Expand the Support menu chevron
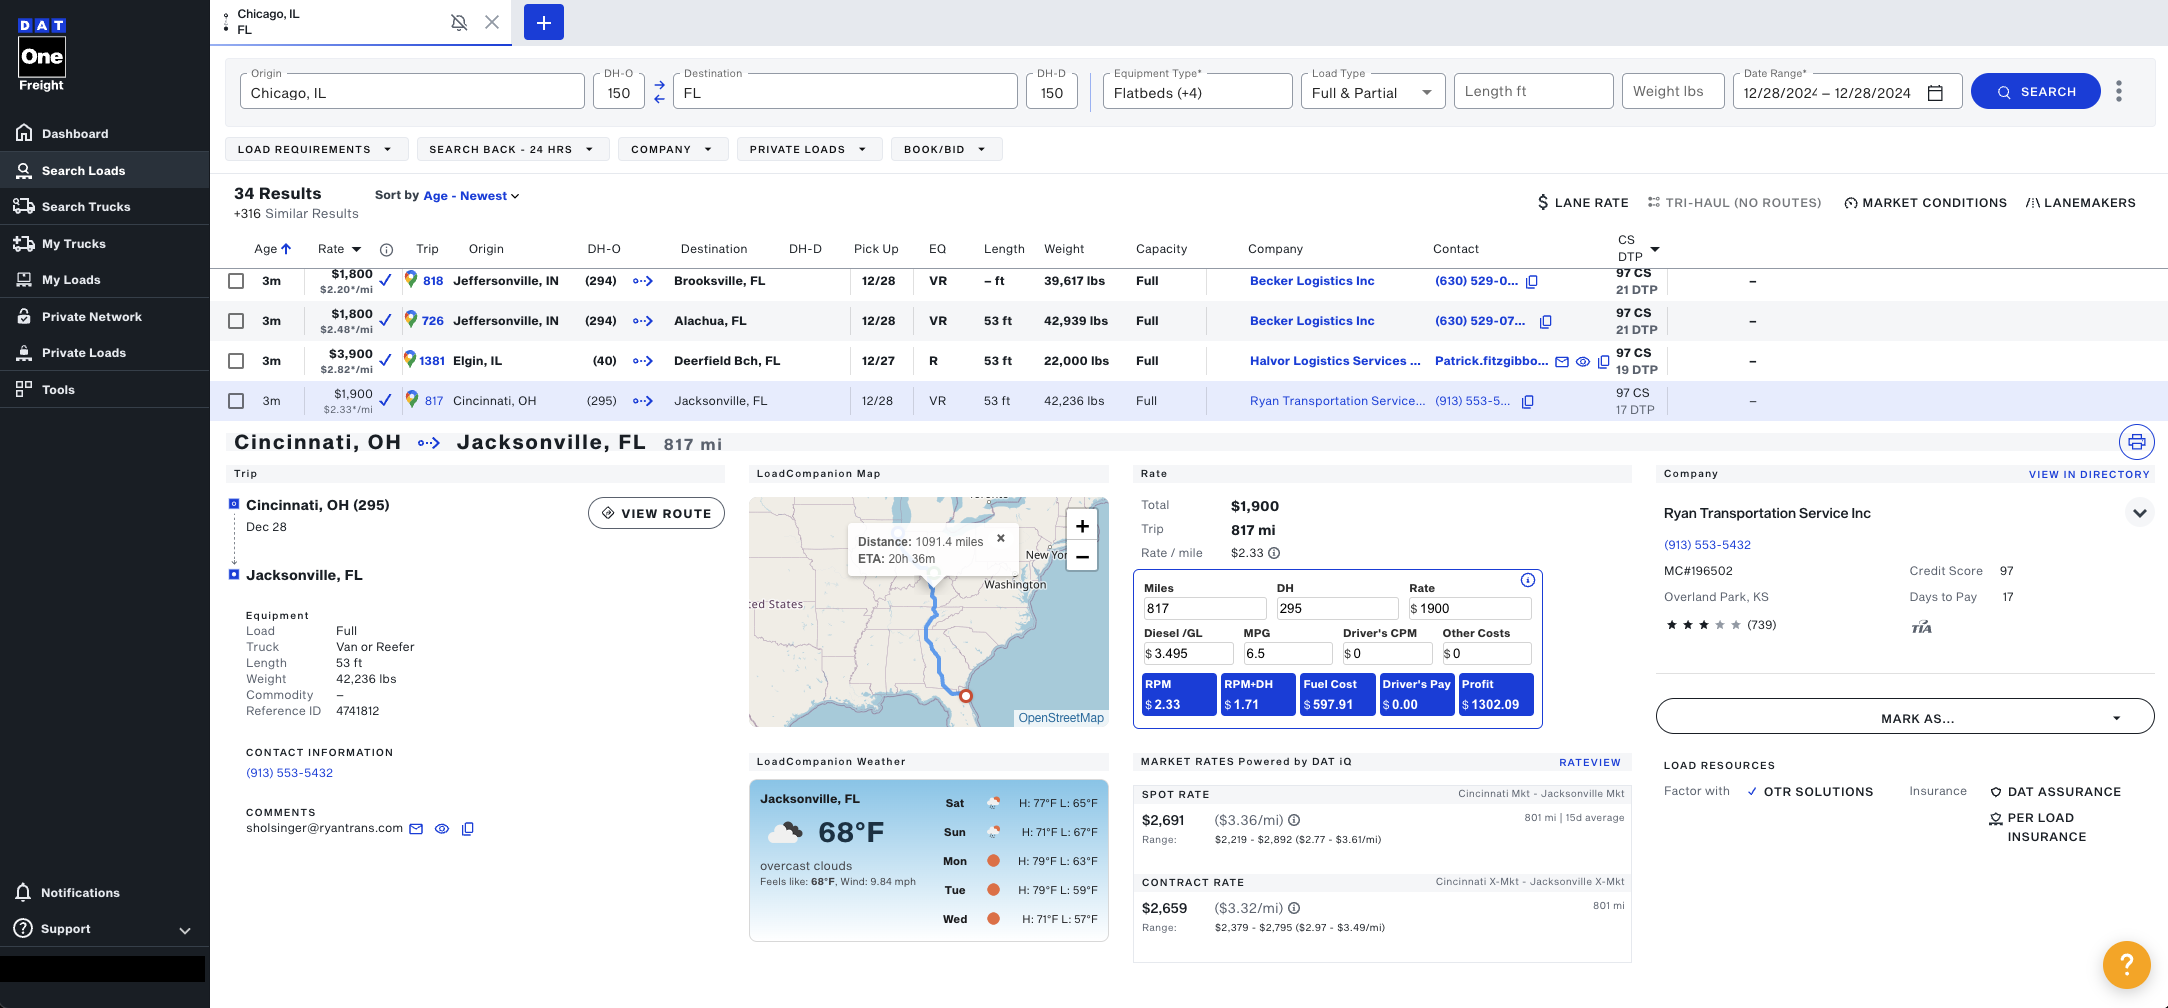Screen dimensions: 2168x1008 point(185,930)
